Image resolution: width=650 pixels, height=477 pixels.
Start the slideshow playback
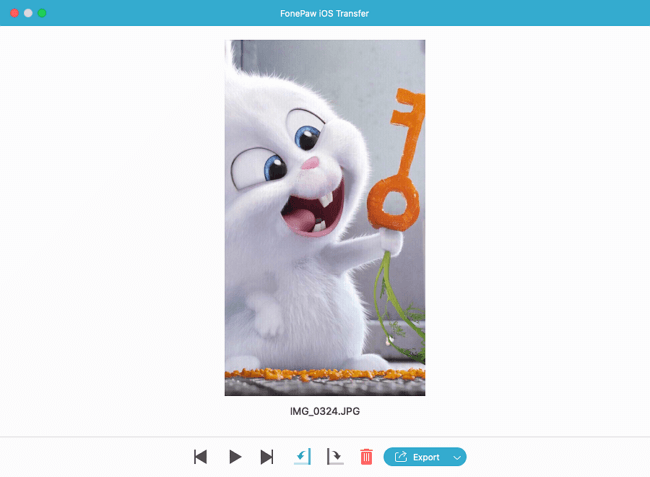[235, 457]
